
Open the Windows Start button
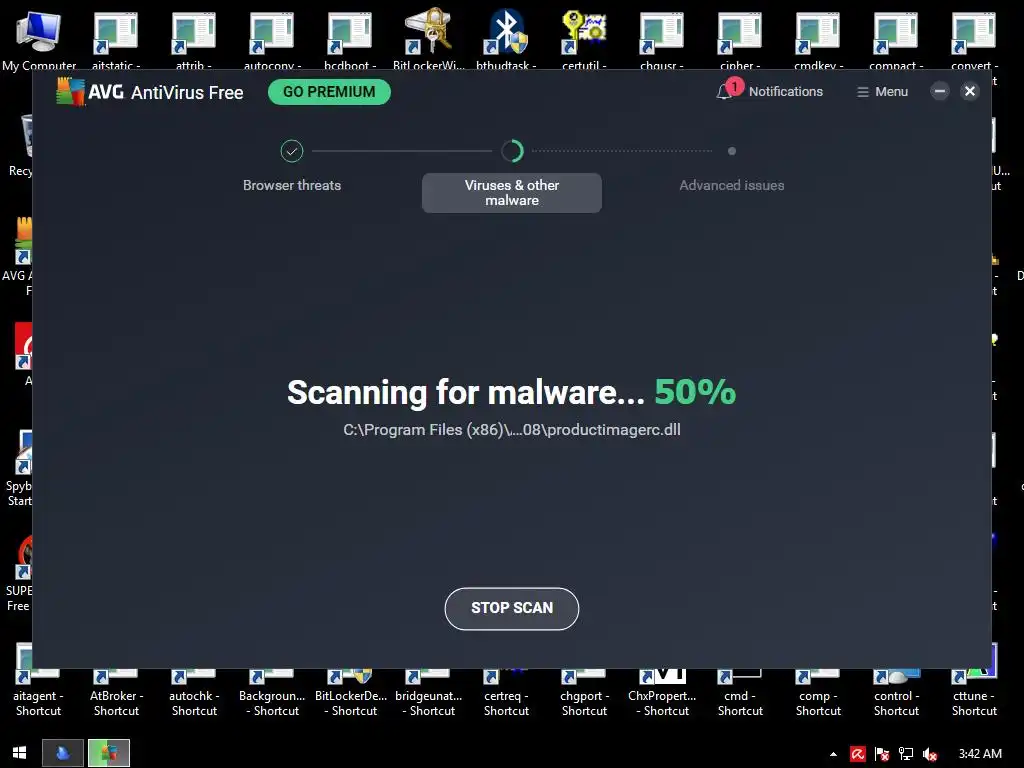pyautogui.click(x=19, y=753)
